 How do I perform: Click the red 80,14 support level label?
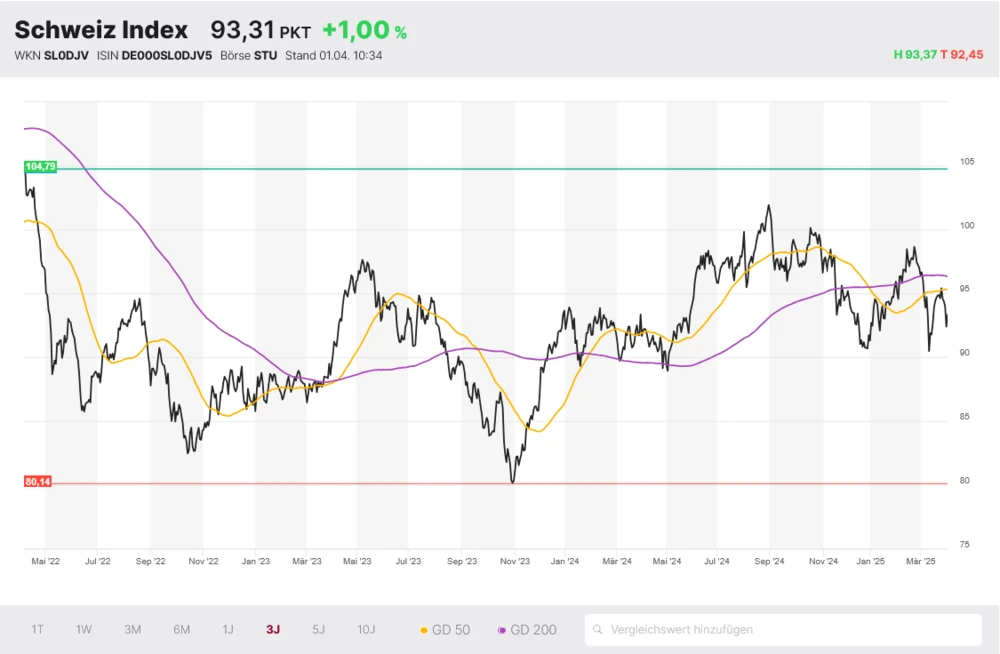(38, 482)
